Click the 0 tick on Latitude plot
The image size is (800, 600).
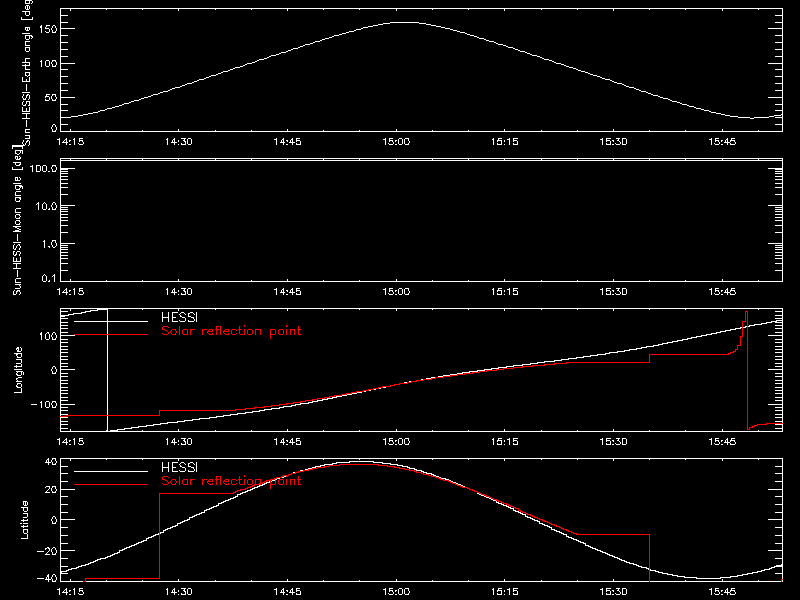click(x=54, y=520)
